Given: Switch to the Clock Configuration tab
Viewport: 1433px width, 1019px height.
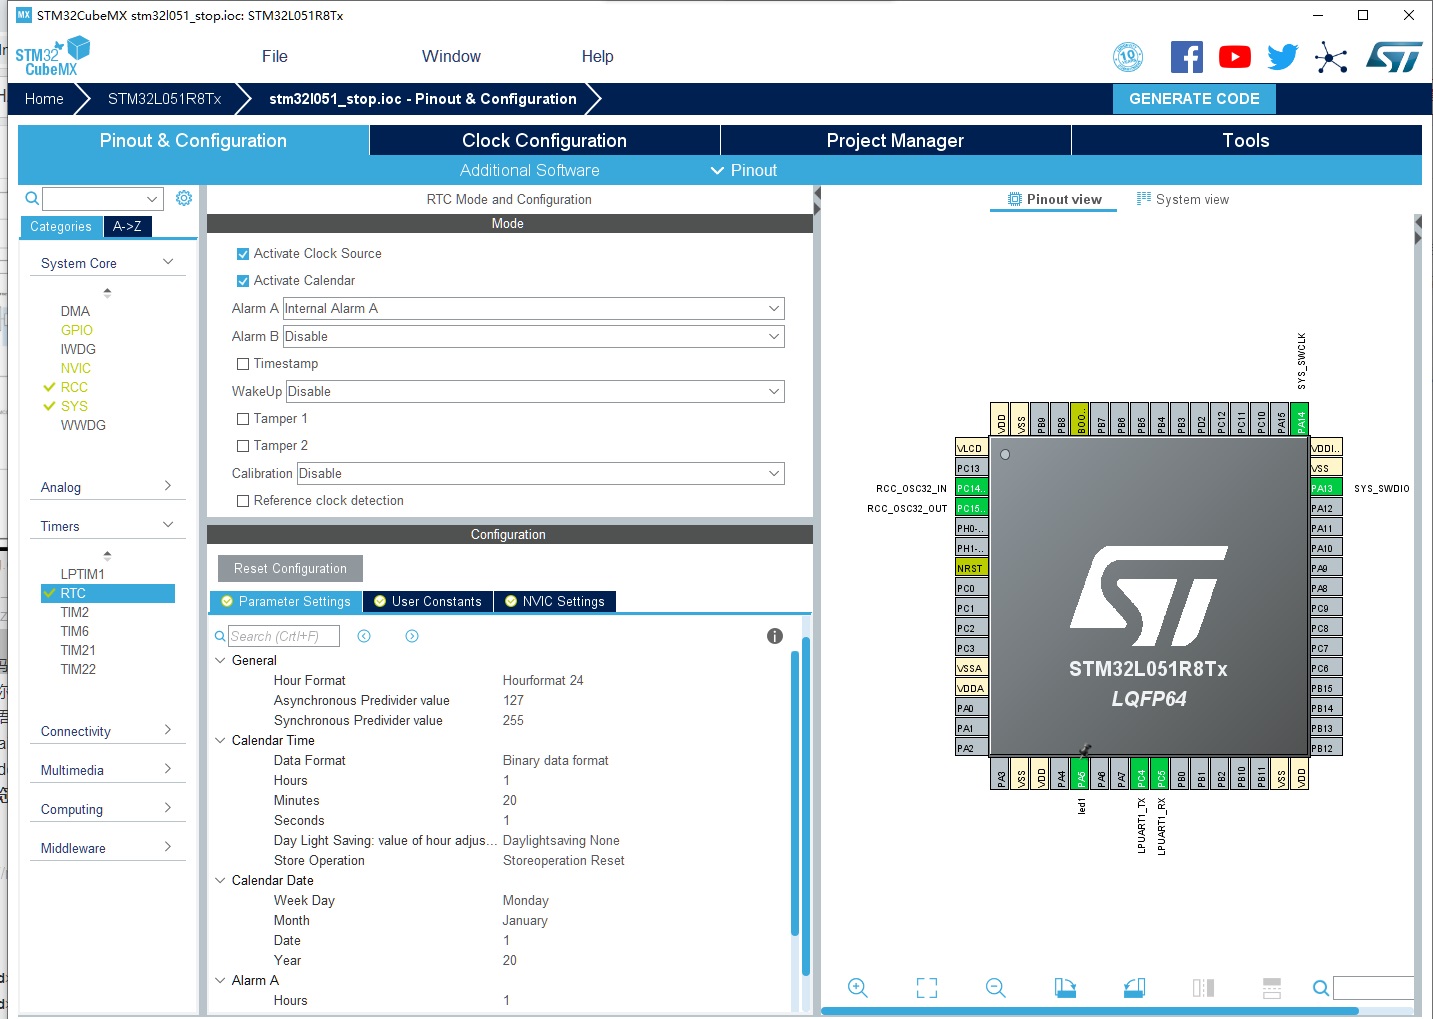Looking at the screenshot, I should [543, 140].
